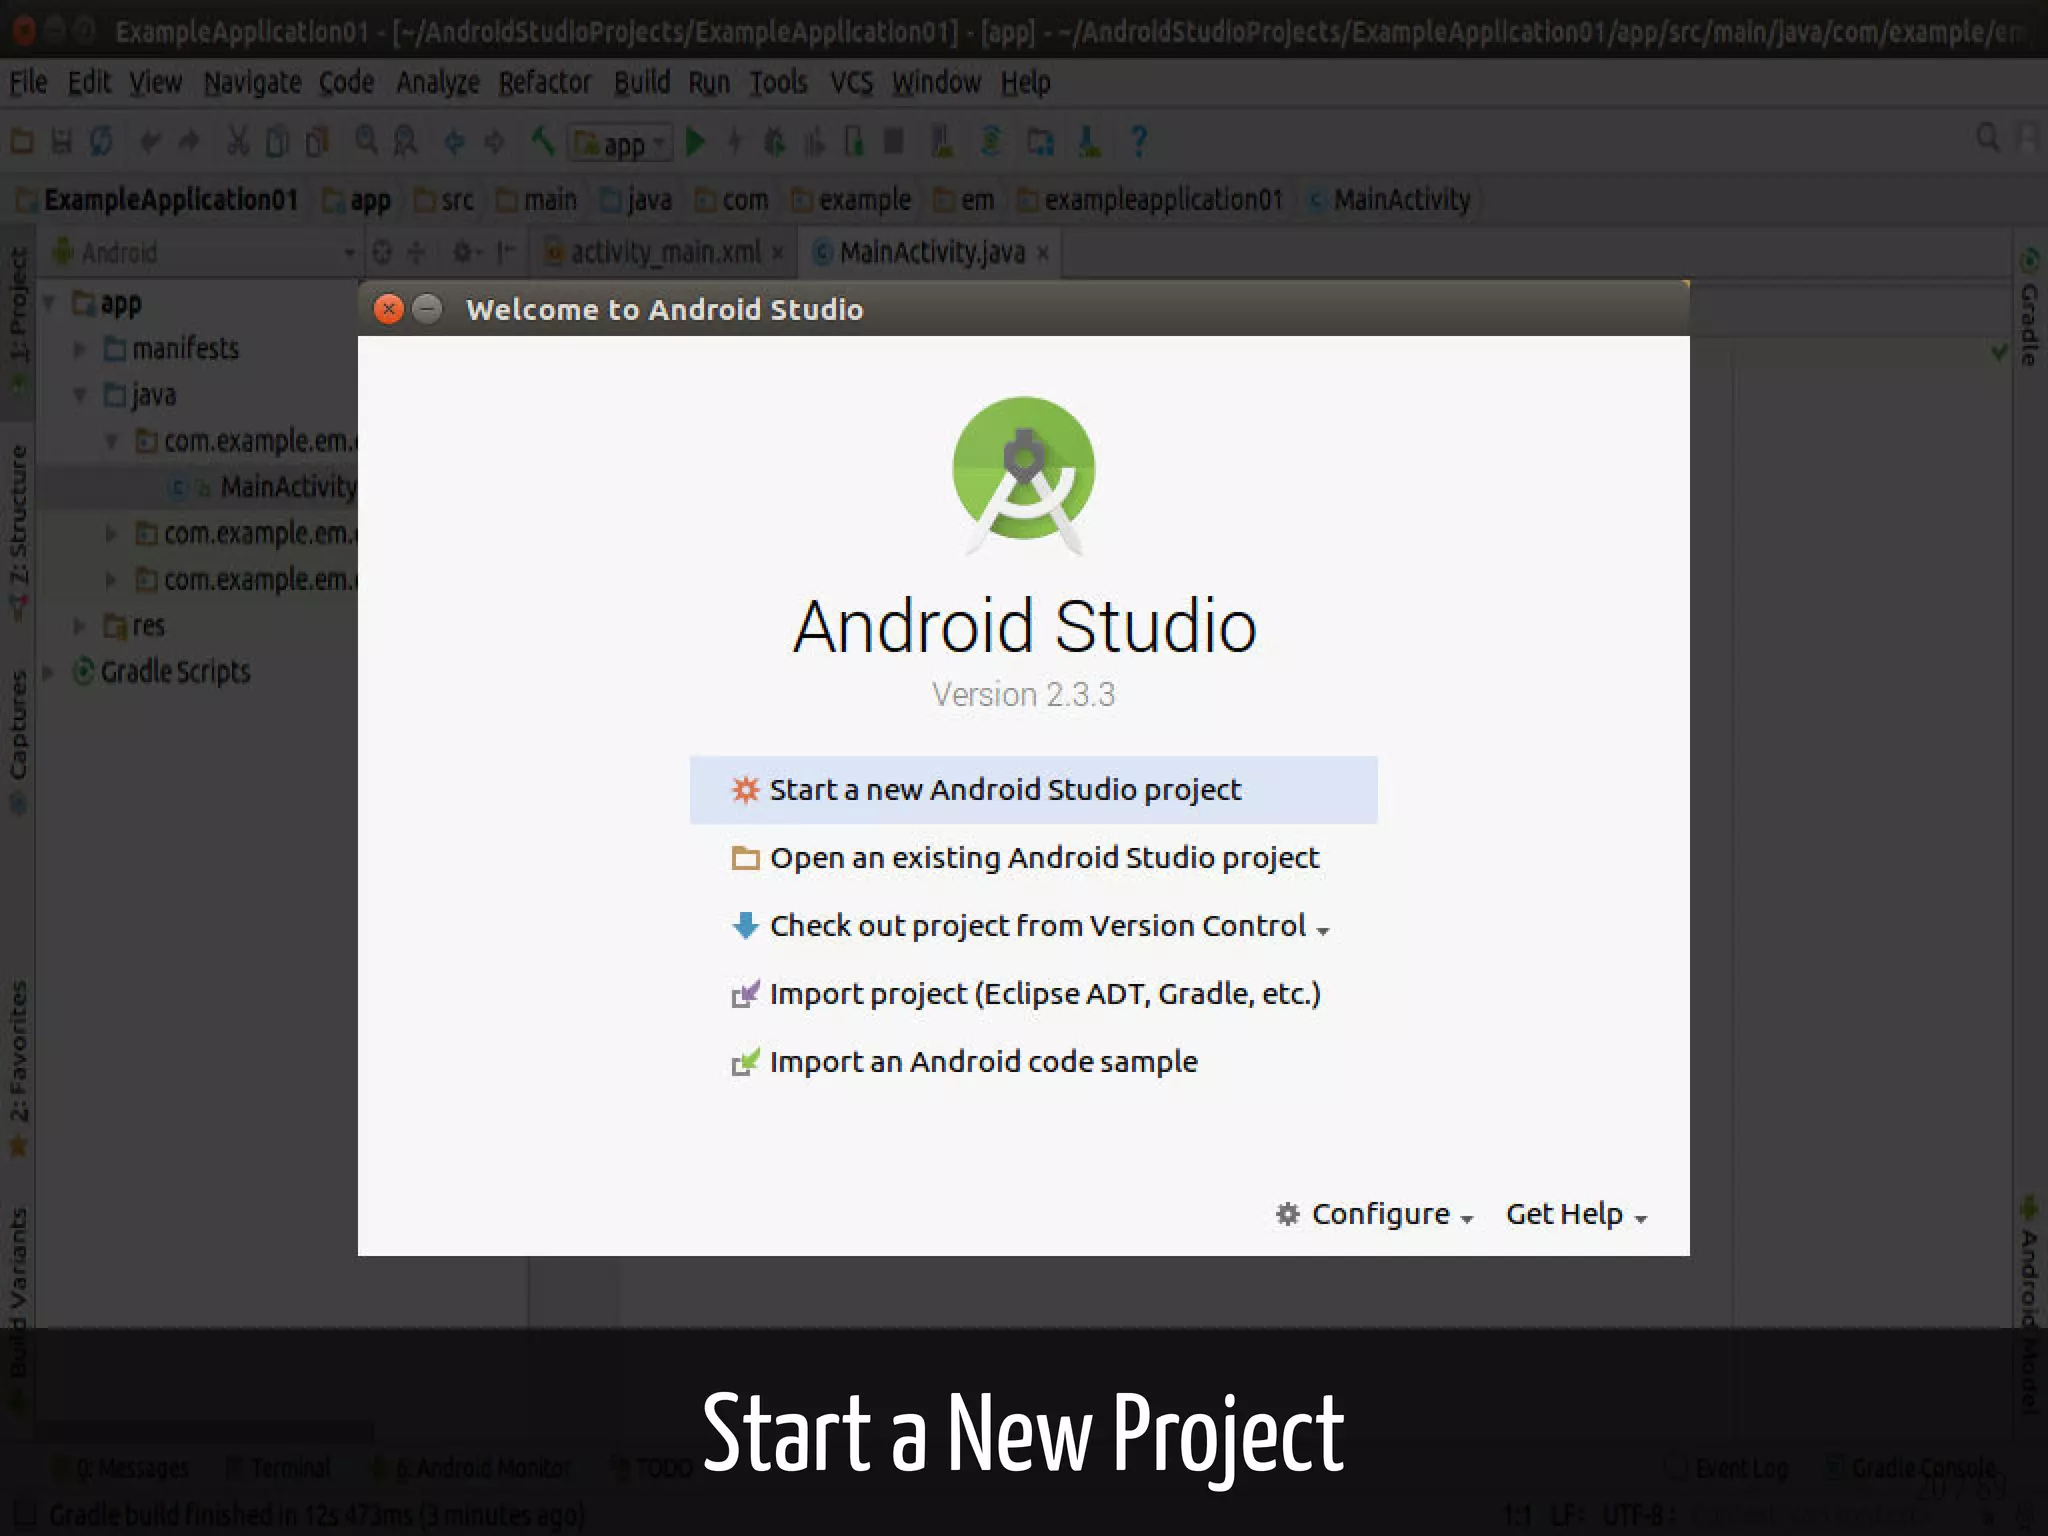The image size is (2048, 1536).
Task: Open the Analyze menu
Action: pyautogui.click(x=437, y=82)
